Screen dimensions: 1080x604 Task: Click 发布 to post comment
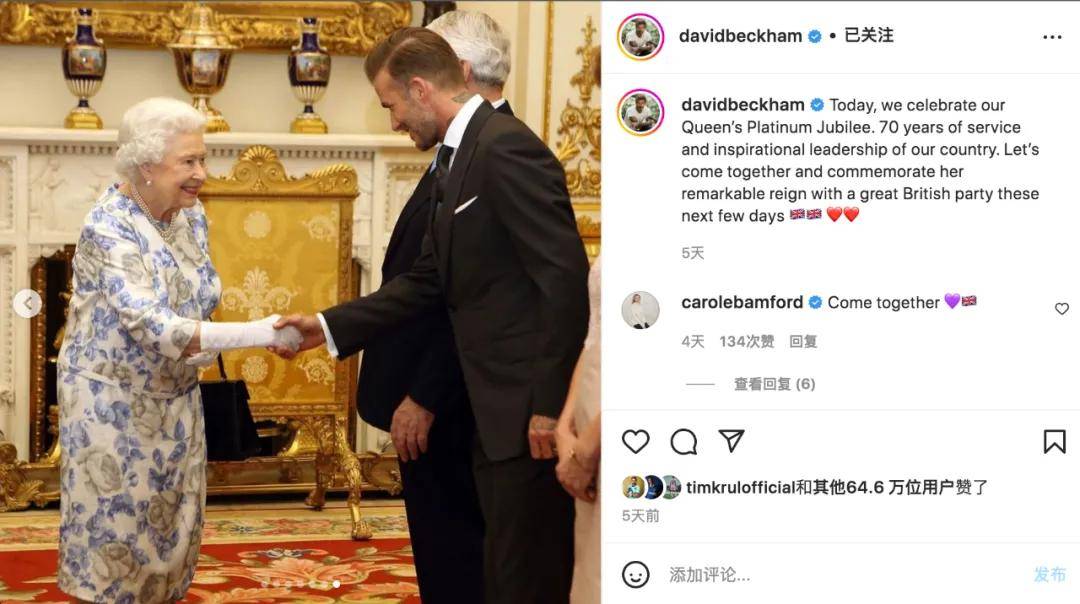pyautogui.click(x=1050, y=574)
